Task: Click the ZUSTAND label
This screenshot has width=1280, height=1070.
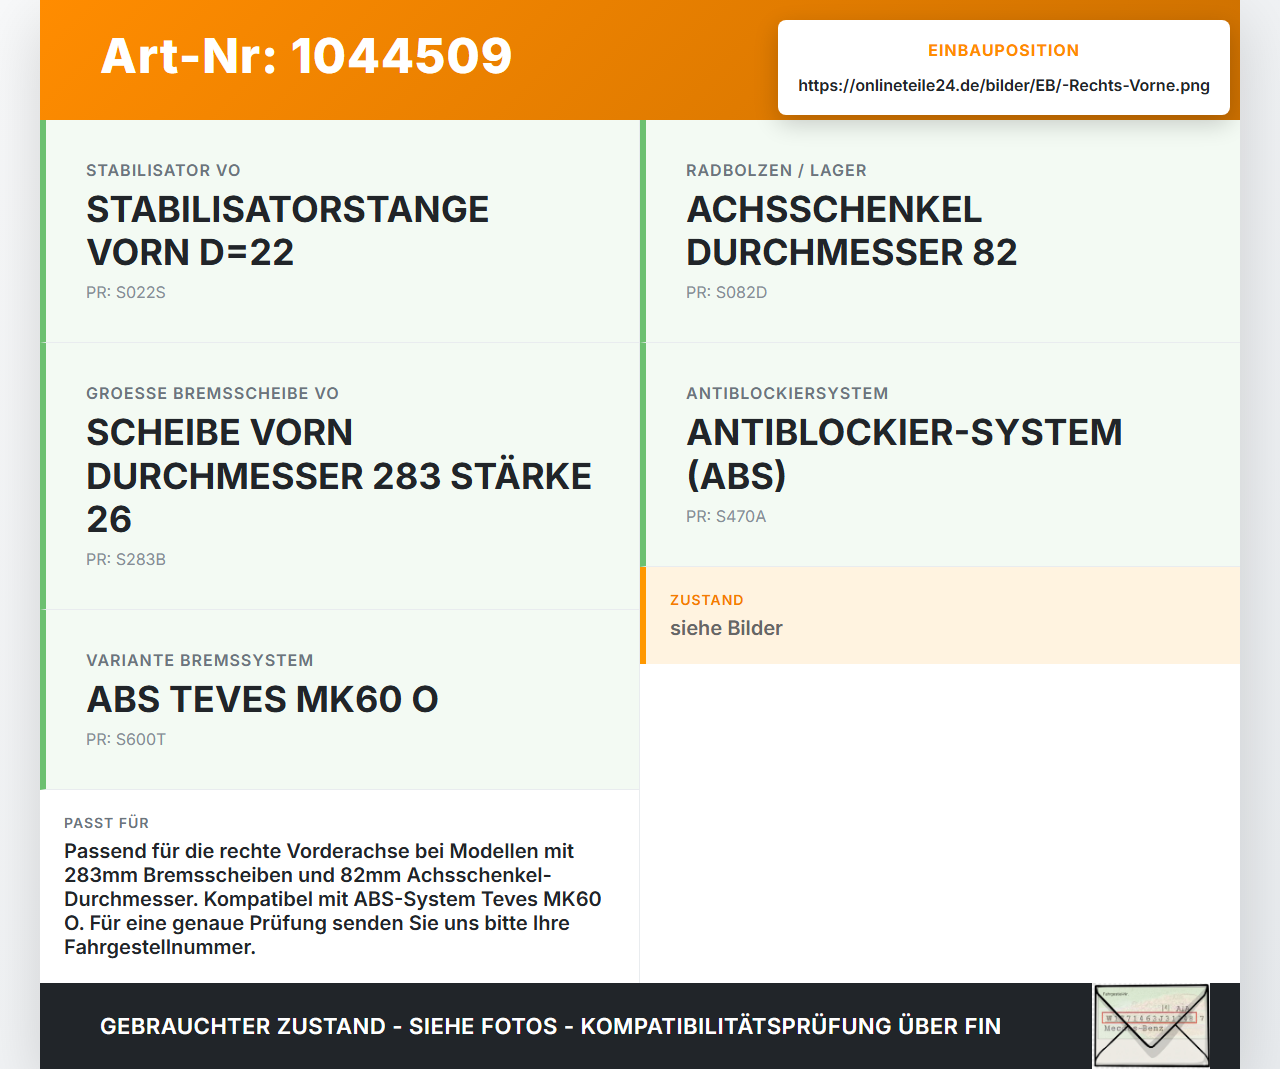Action: [x=707, y=601]
